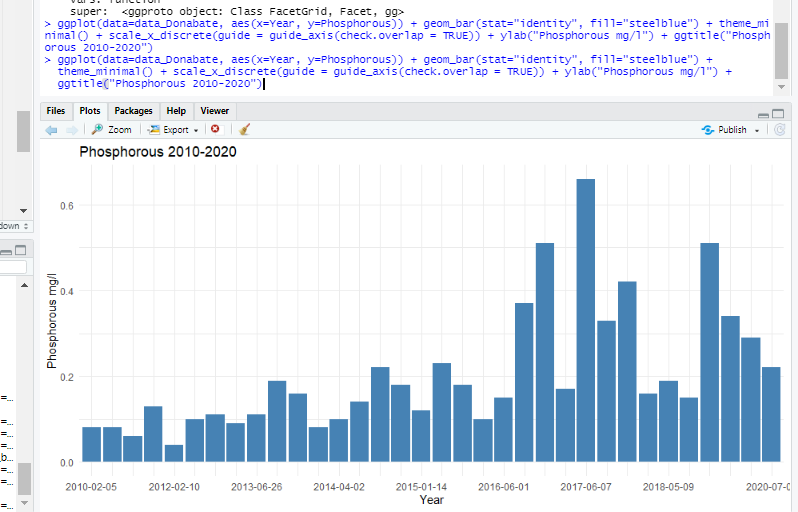The image size is (798, 512).
Task: Maximize the Plots pane
Action: pos(780,113)
